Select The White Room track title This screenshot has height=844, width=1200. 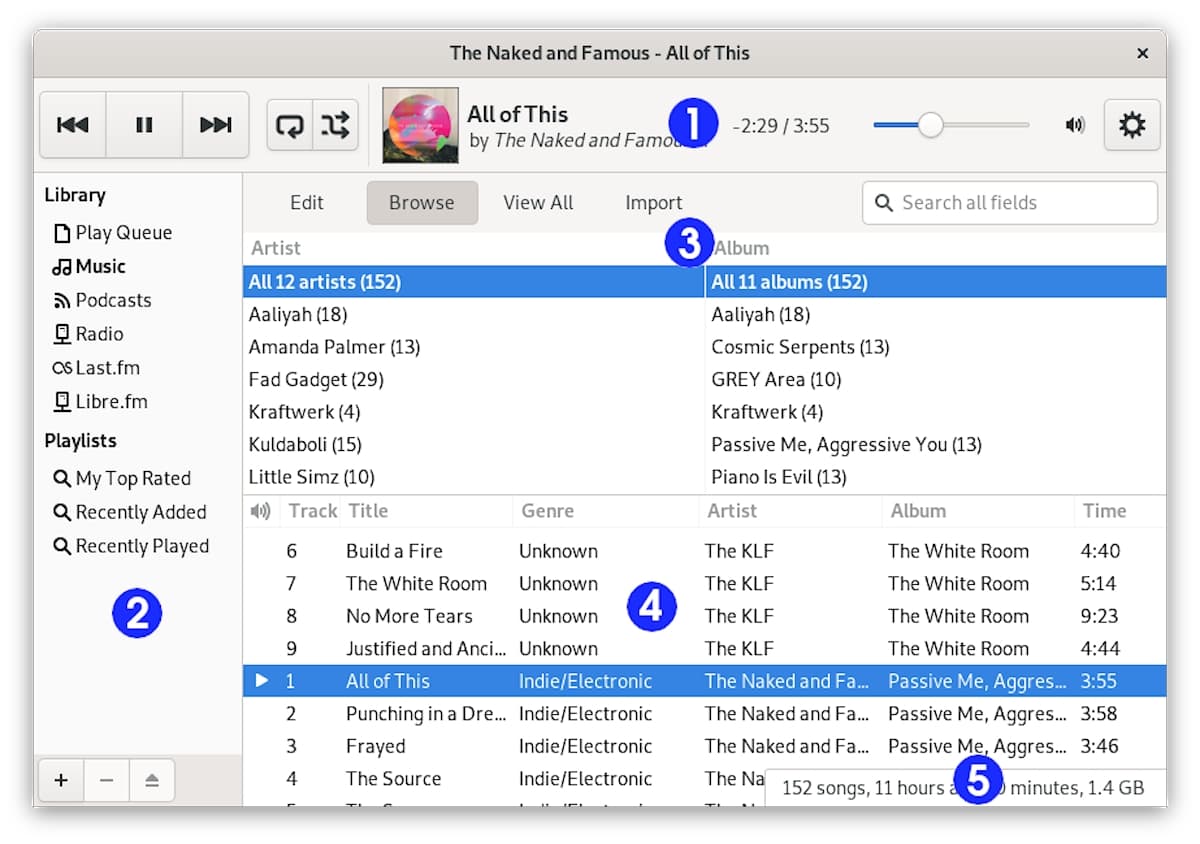(x=416, y=584)
